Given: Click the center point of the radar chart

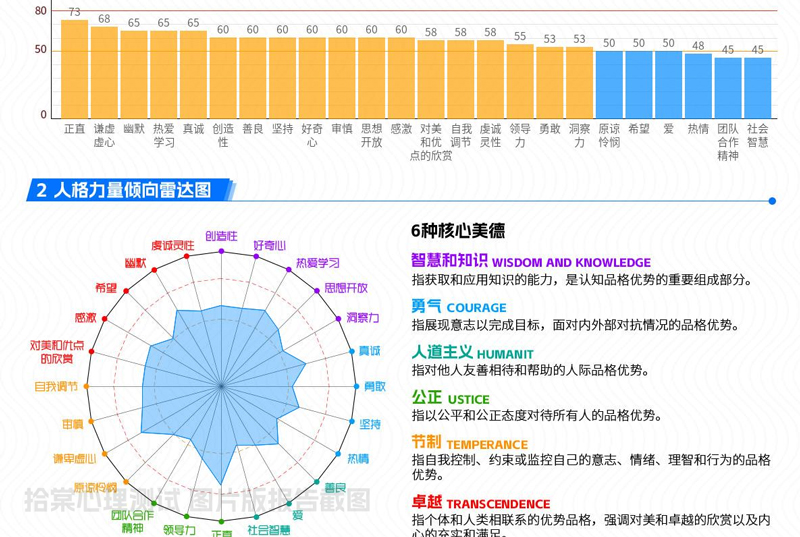Looking at the screenshot, I should point(221,387).
